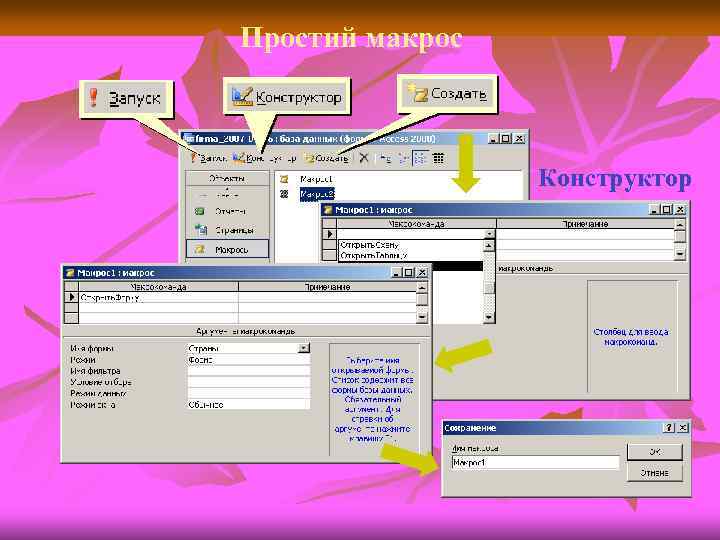Open Отчеты in the Objects sidebar
The image size is (720, 540).
[230, 211]
